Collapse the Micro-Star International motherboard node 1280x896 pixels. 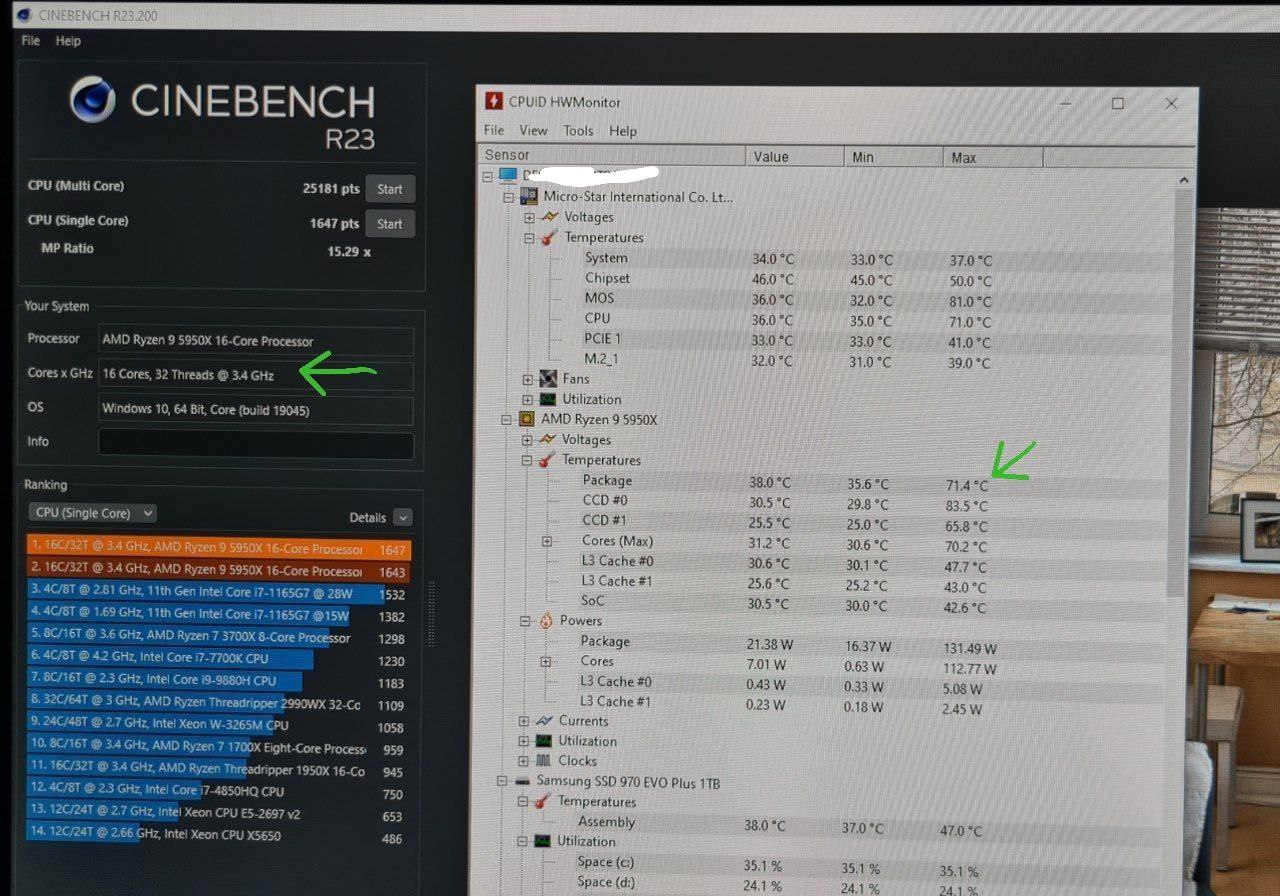(509, 197)
